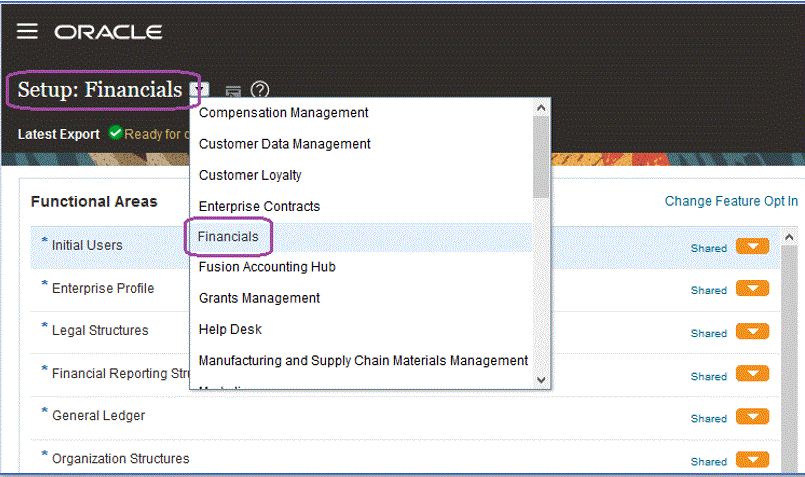The image size is (805, 477).
Task: Click the green Latest Export status checkmark
Action: pos(115,133)
